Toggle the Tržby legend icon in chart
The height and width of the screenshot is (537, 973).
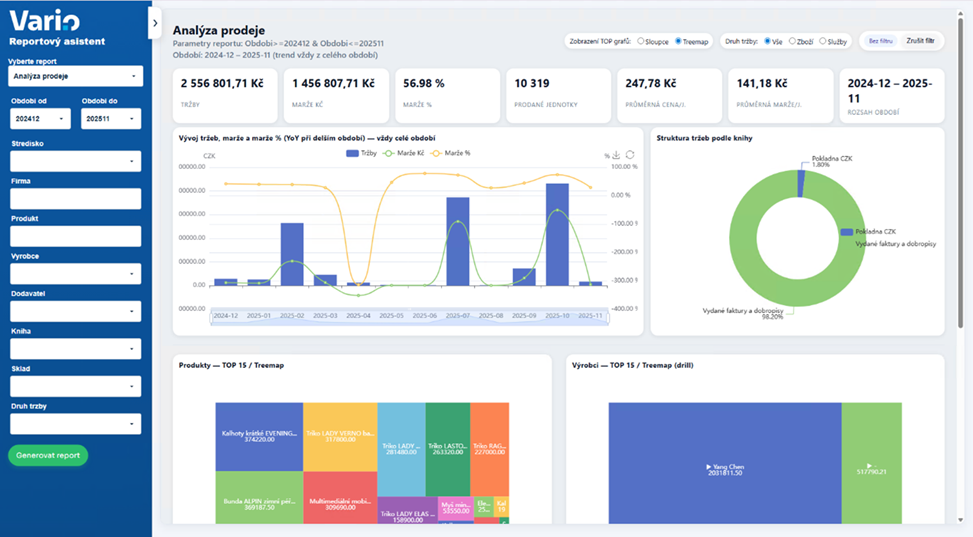click(352, 153)
